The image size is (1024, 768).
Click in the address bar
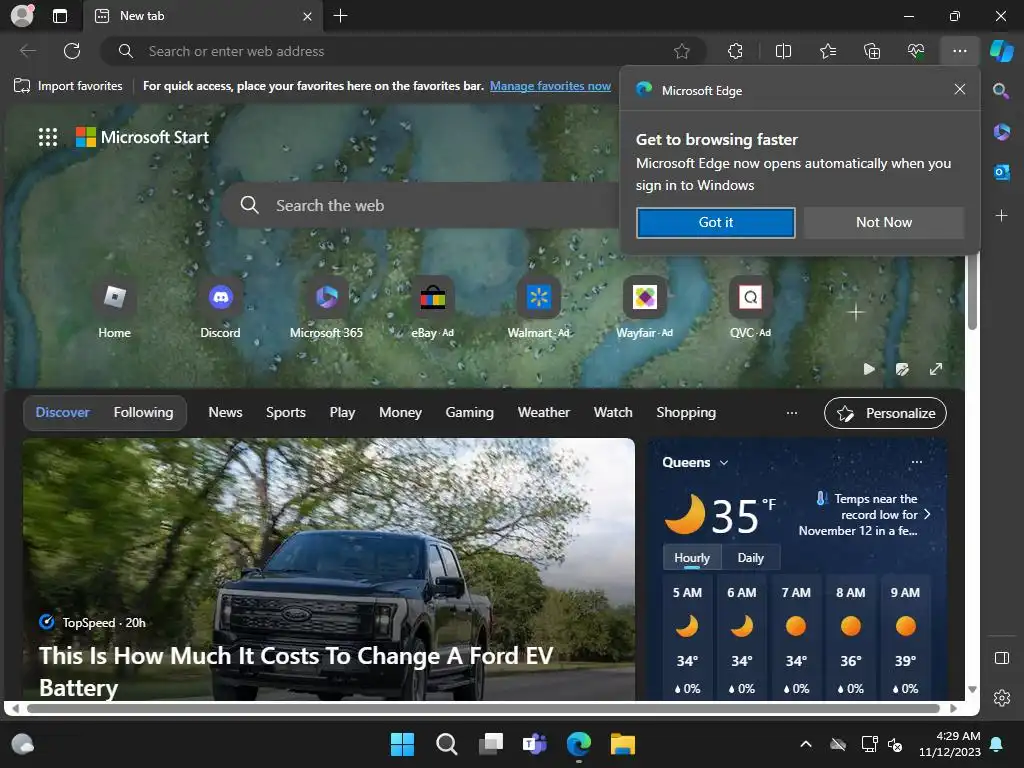click(405, 51)
